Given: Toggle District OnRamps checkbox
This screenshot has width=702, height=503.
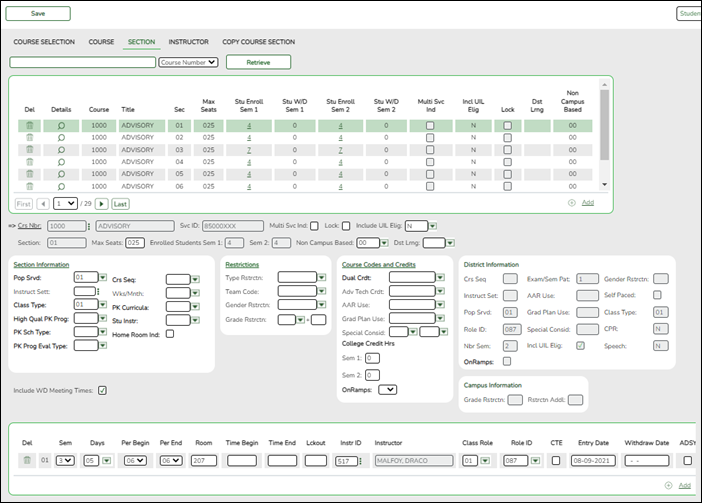Looking at the screenshot, I should 507,361.
